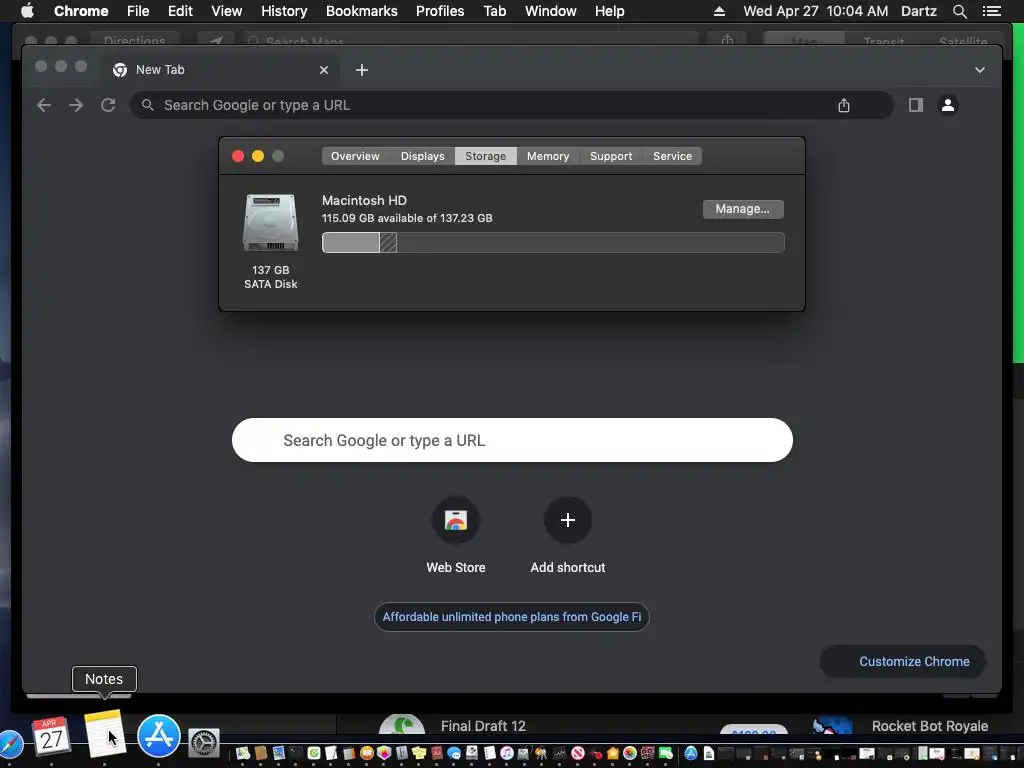Open Maps icon in the Dock
Viewport: 1024px width, 768px height.
tap(242, 753)
